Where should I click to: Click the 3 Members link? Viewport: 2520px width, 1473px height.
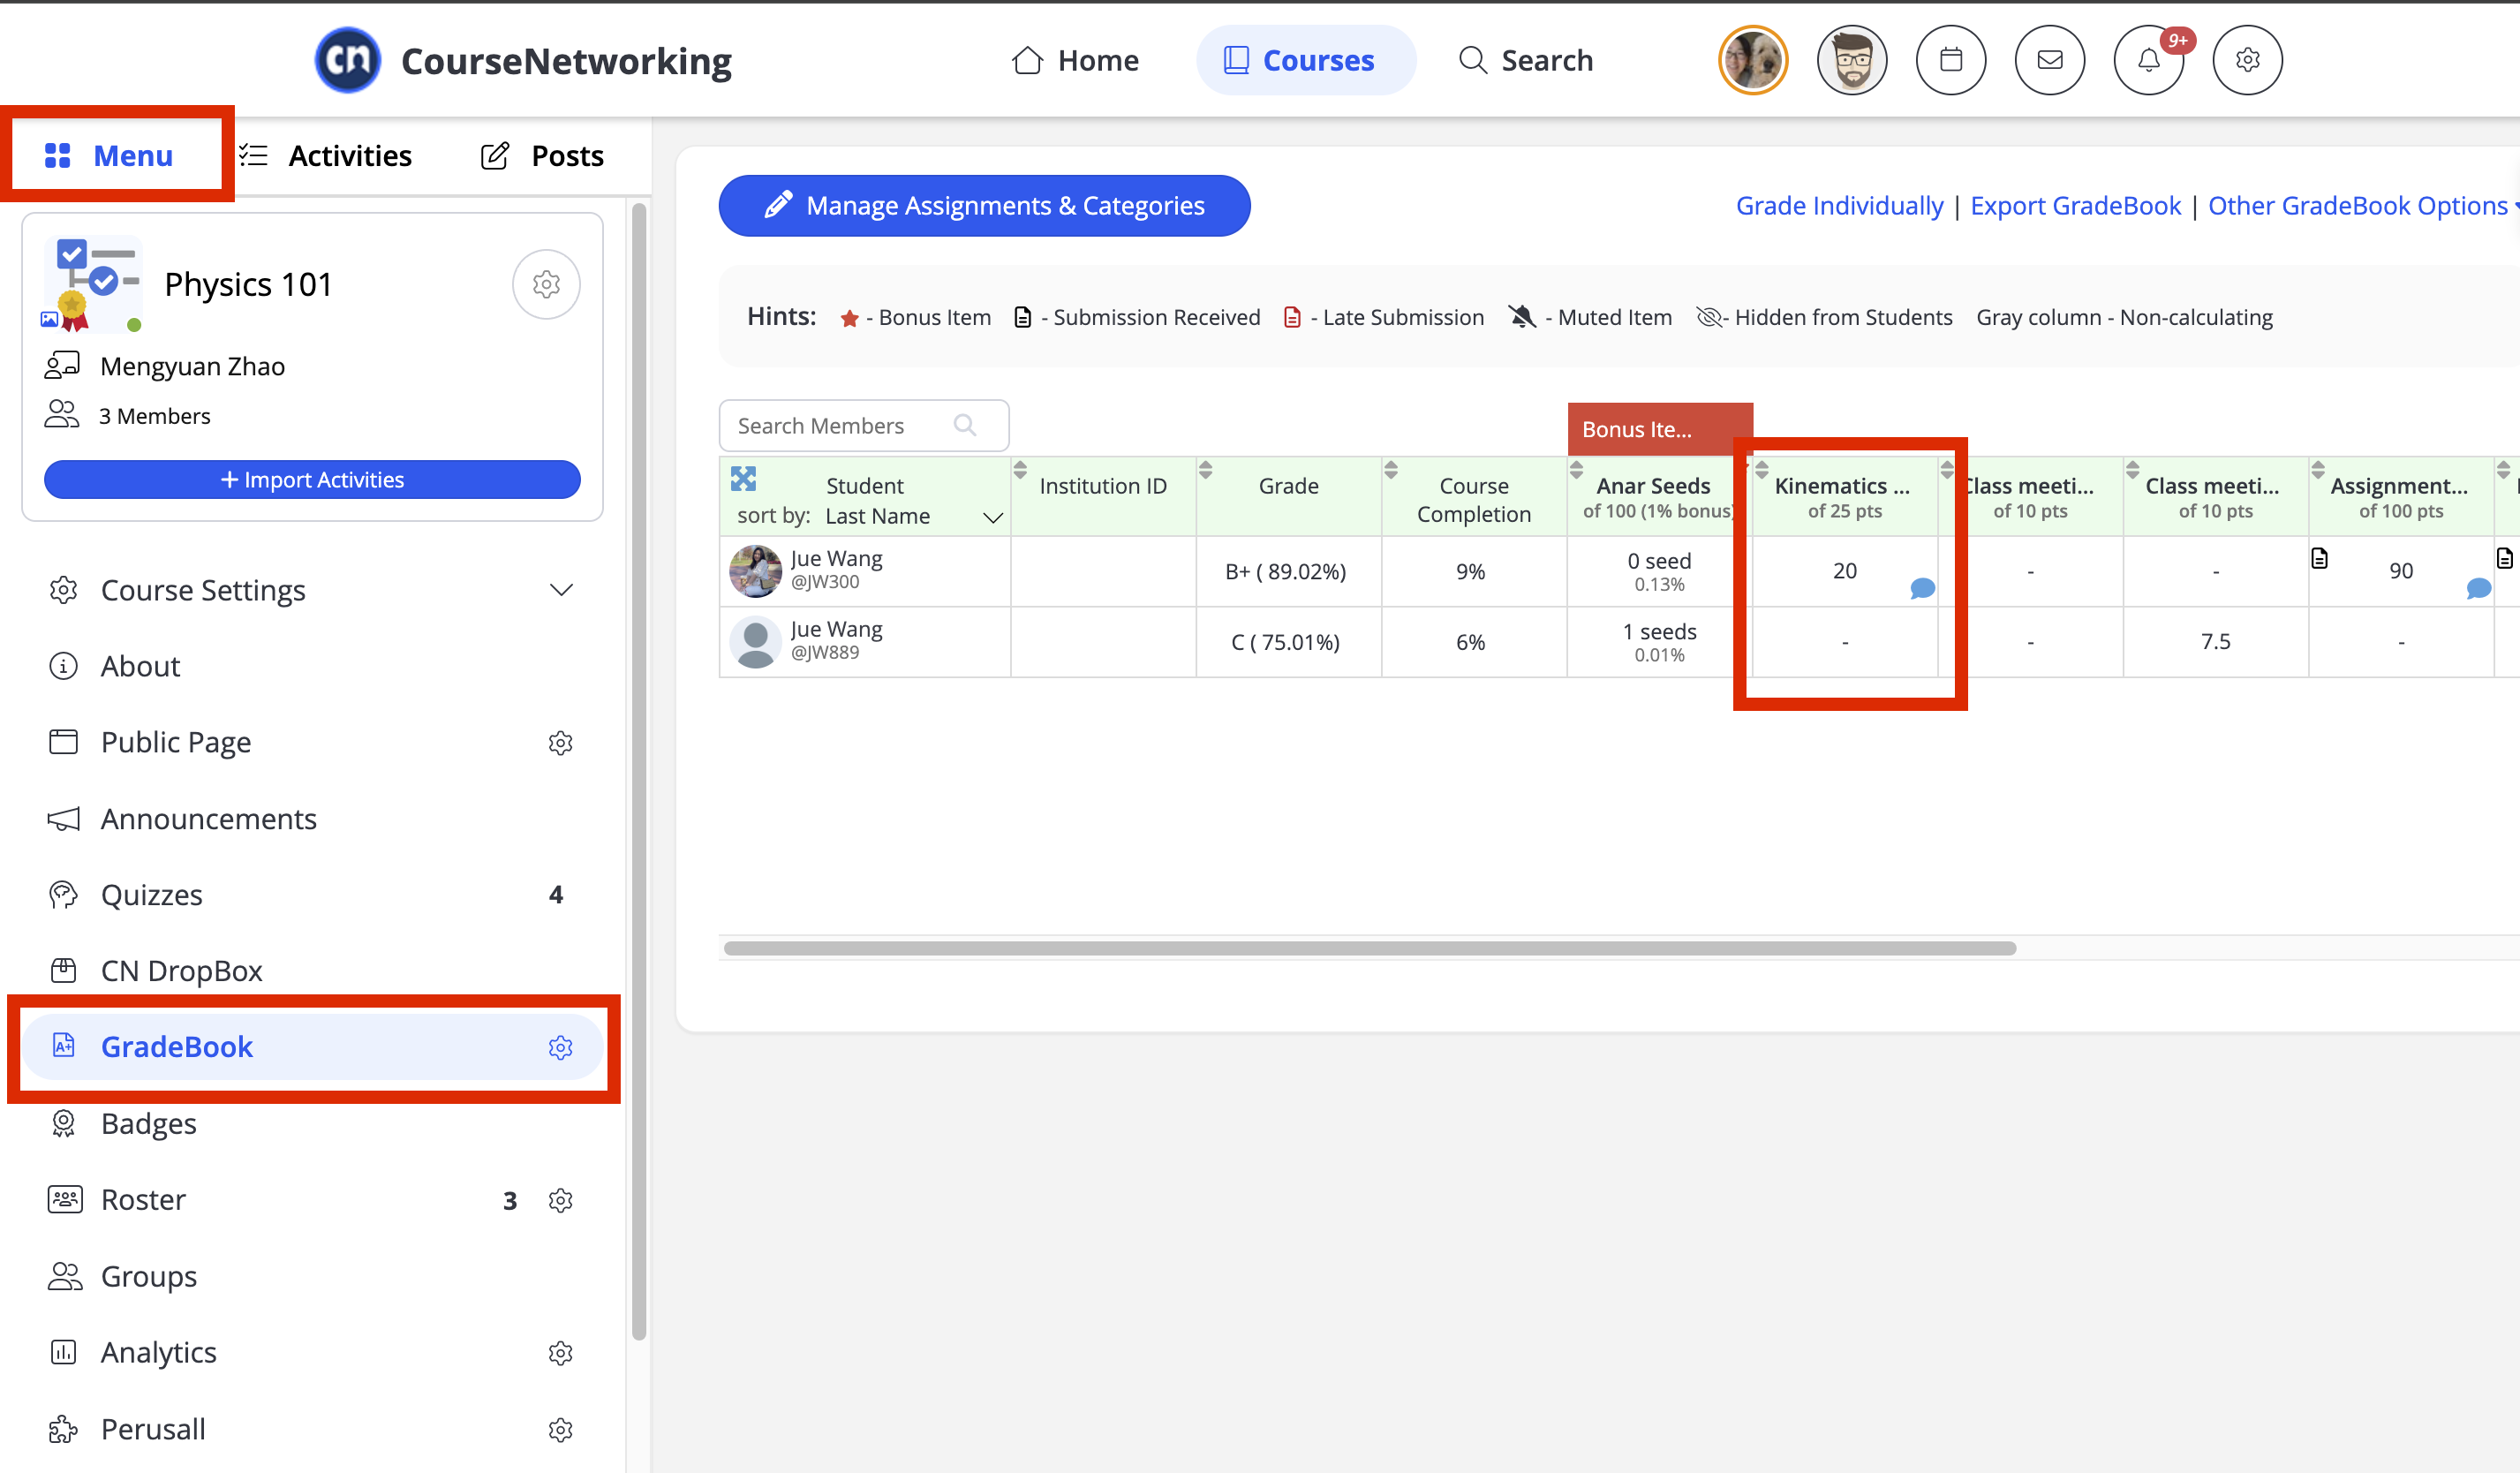[x=154, y=416]
